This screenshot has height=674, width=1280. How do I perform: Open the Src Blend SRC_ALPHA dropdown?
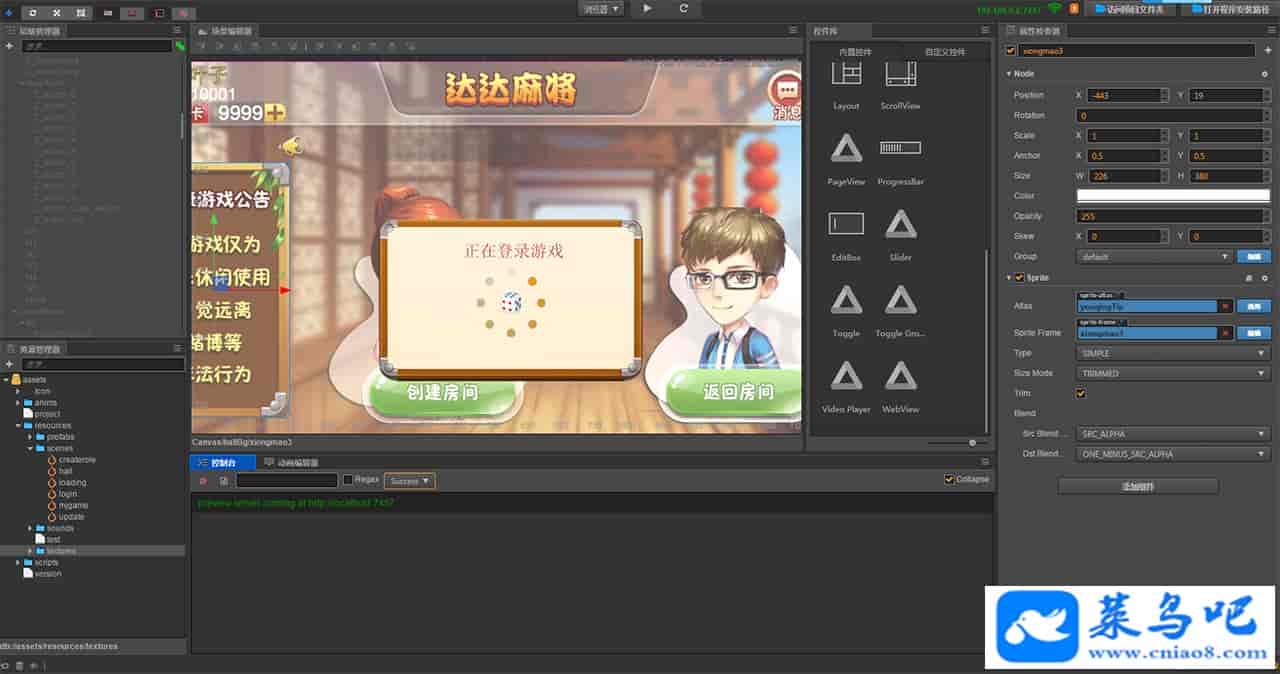(1172, 434)
